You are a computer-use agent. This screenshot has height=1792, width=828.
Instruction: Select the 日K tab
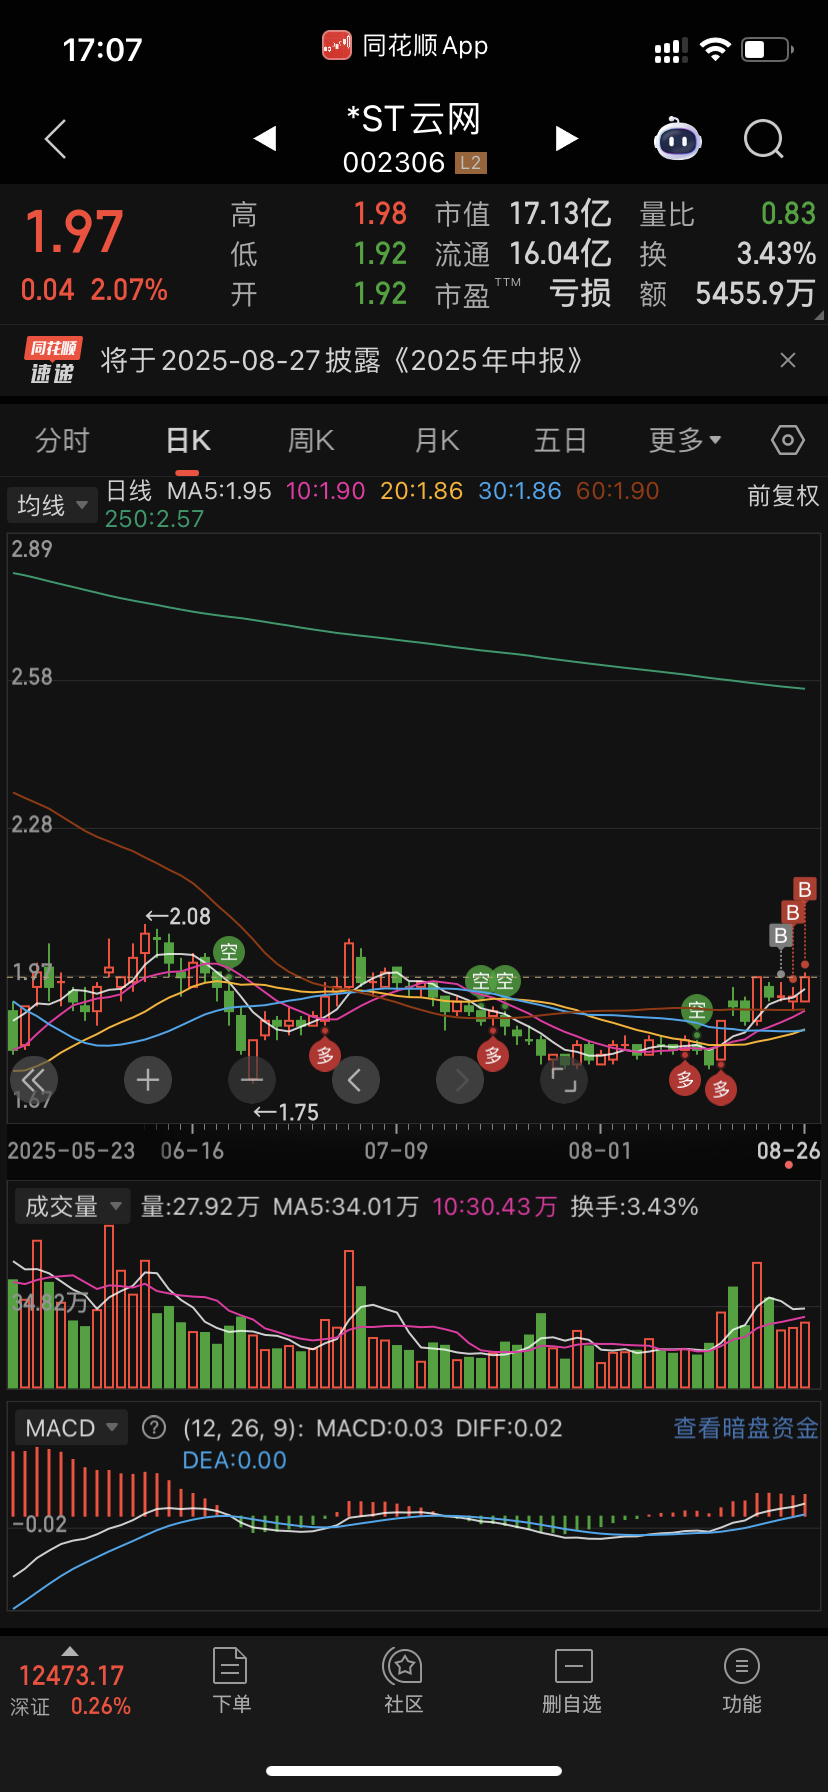[188, 441]
